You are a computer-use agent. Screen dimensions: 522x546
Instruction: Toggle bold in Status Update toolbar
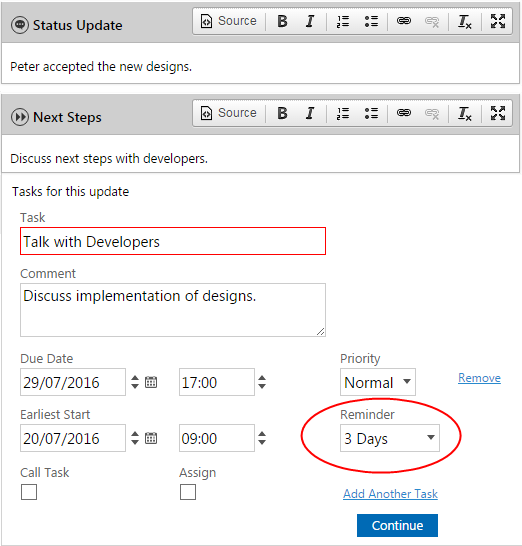point(282,21)
